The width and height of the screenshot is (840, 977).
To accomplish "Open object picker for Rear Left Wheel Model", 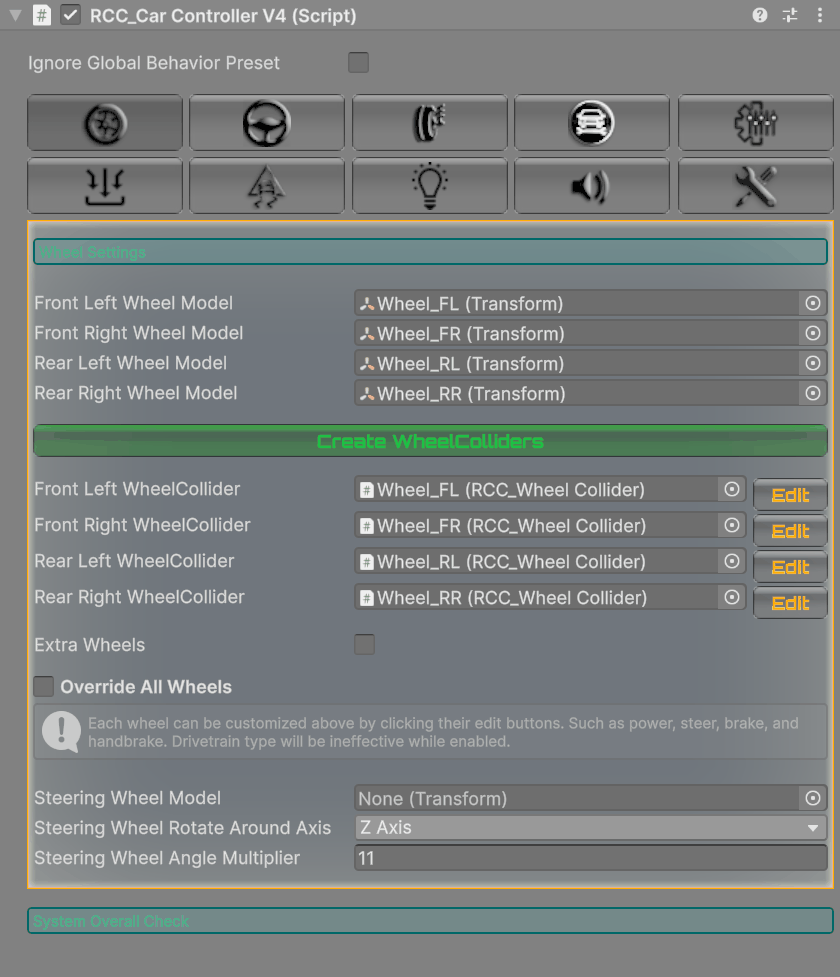I will click(x=813, y=363).
